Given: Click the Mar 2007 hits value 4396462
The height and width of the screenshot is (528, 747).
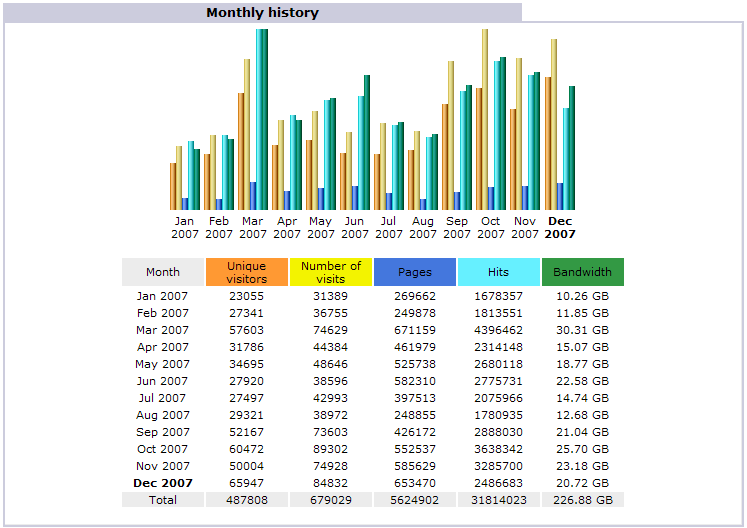Looking at the screenshot, I should (x=499, y=330).
